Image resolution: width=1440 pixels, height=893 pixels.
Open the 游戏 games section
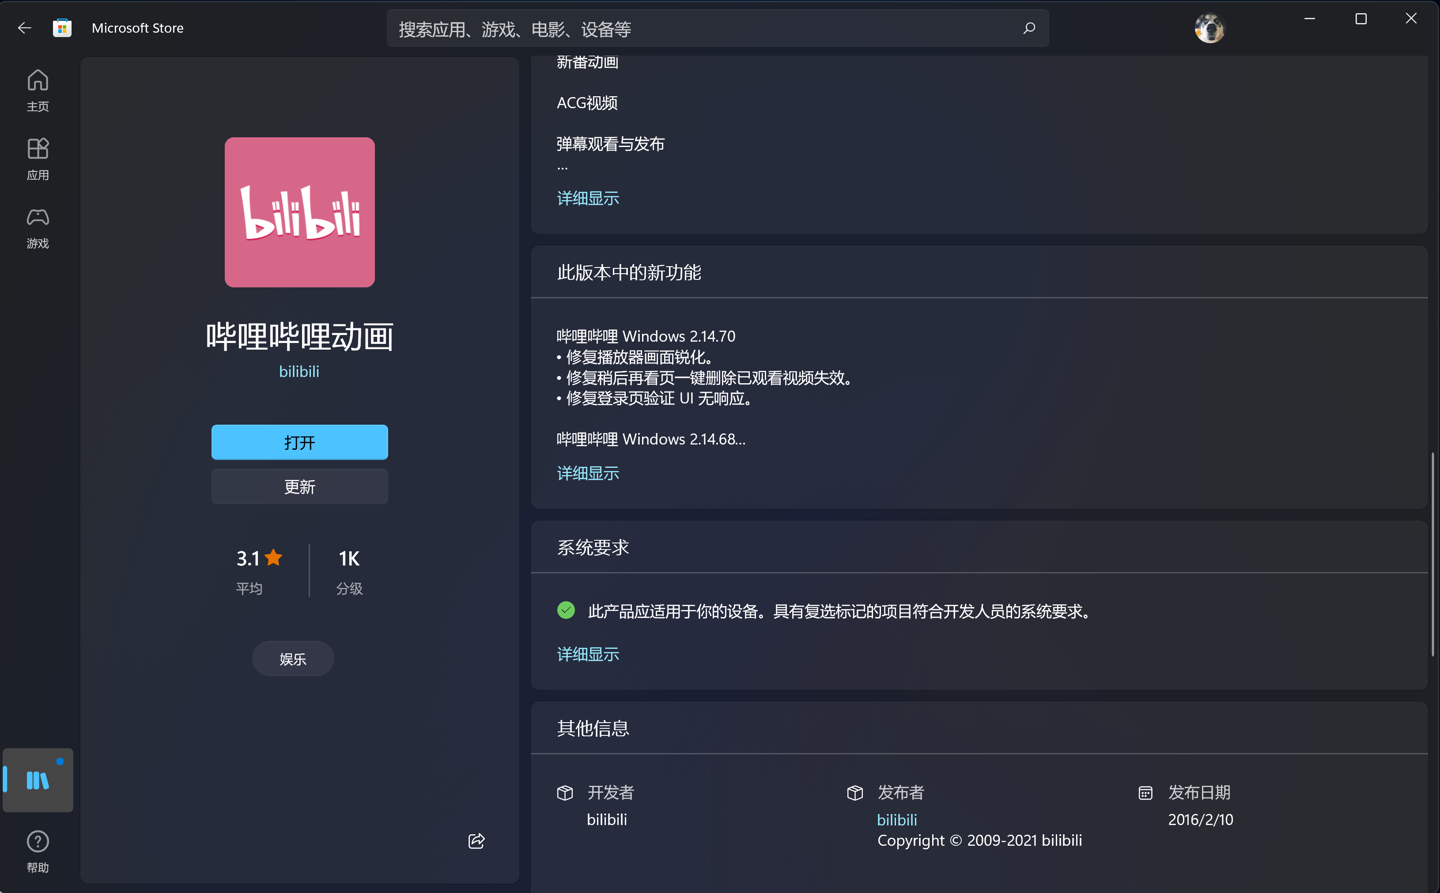37,218
